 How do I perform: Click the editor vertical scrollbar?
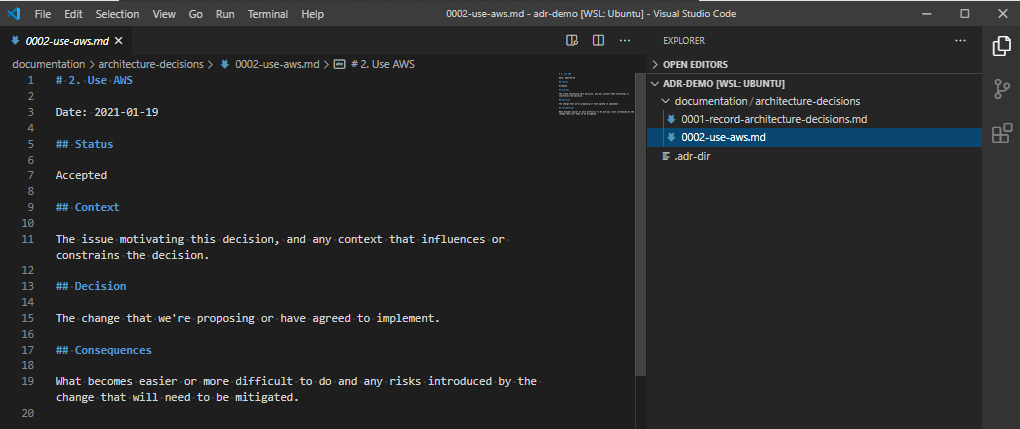click(641, 225)
